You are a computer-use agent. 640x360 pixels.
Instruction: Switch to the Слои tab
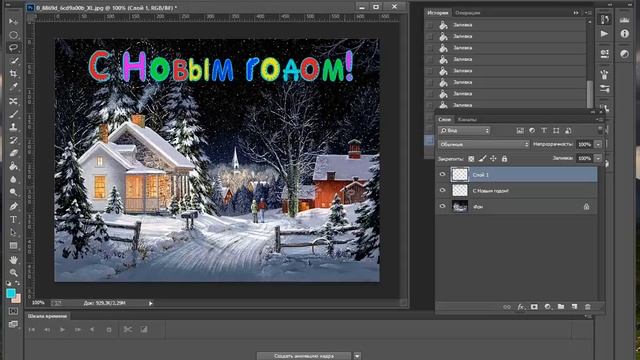pyautogui.click(x=444, y=120)
